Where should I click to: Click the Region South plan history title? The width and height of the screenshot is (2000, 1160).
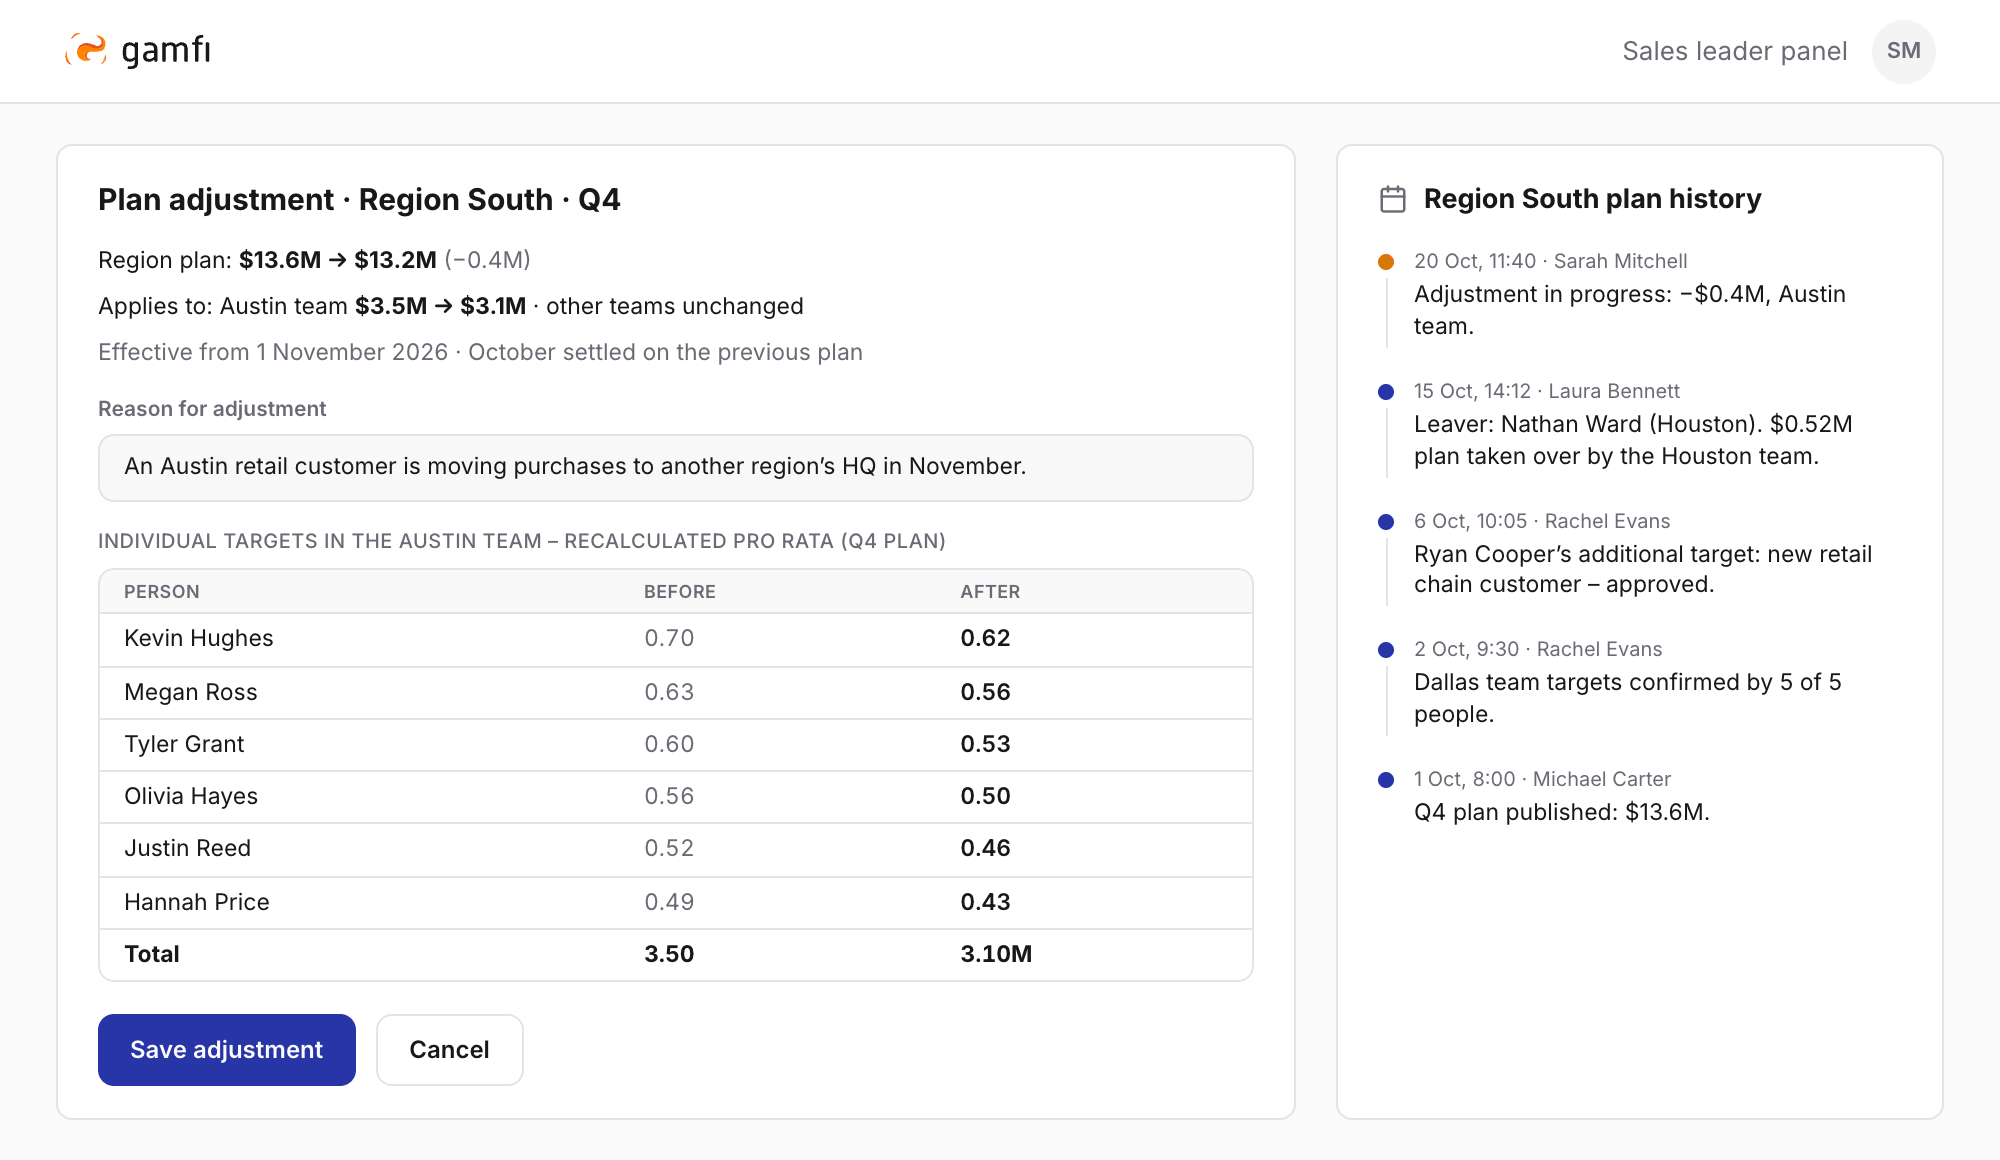[1592, 199]
